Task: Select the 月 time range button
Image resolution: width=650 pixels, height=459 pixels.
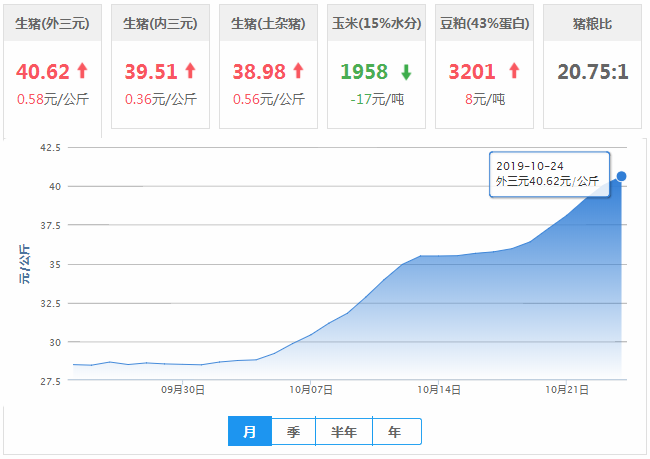Action: pyautogui.click(x=250, y=431)
